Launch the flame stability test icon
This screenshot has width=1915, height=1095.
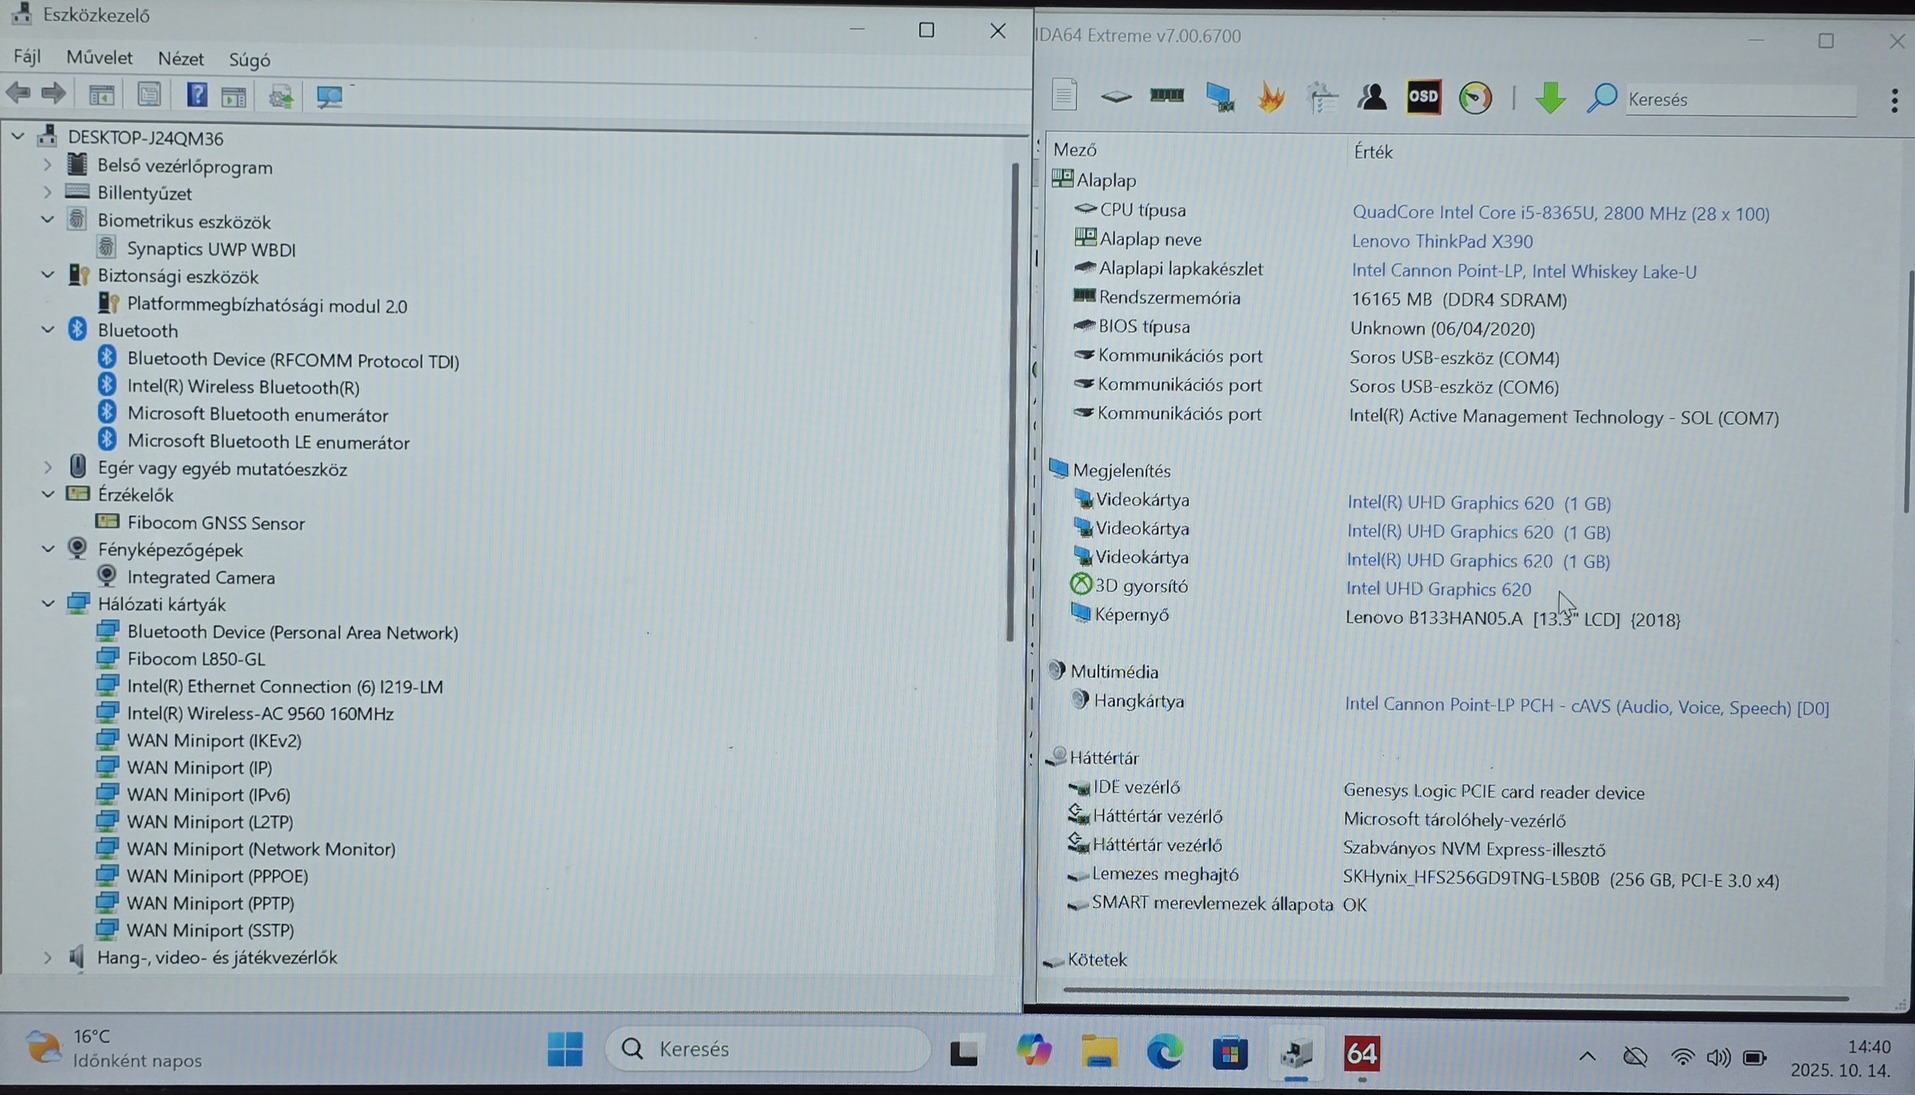(1271, 97)
